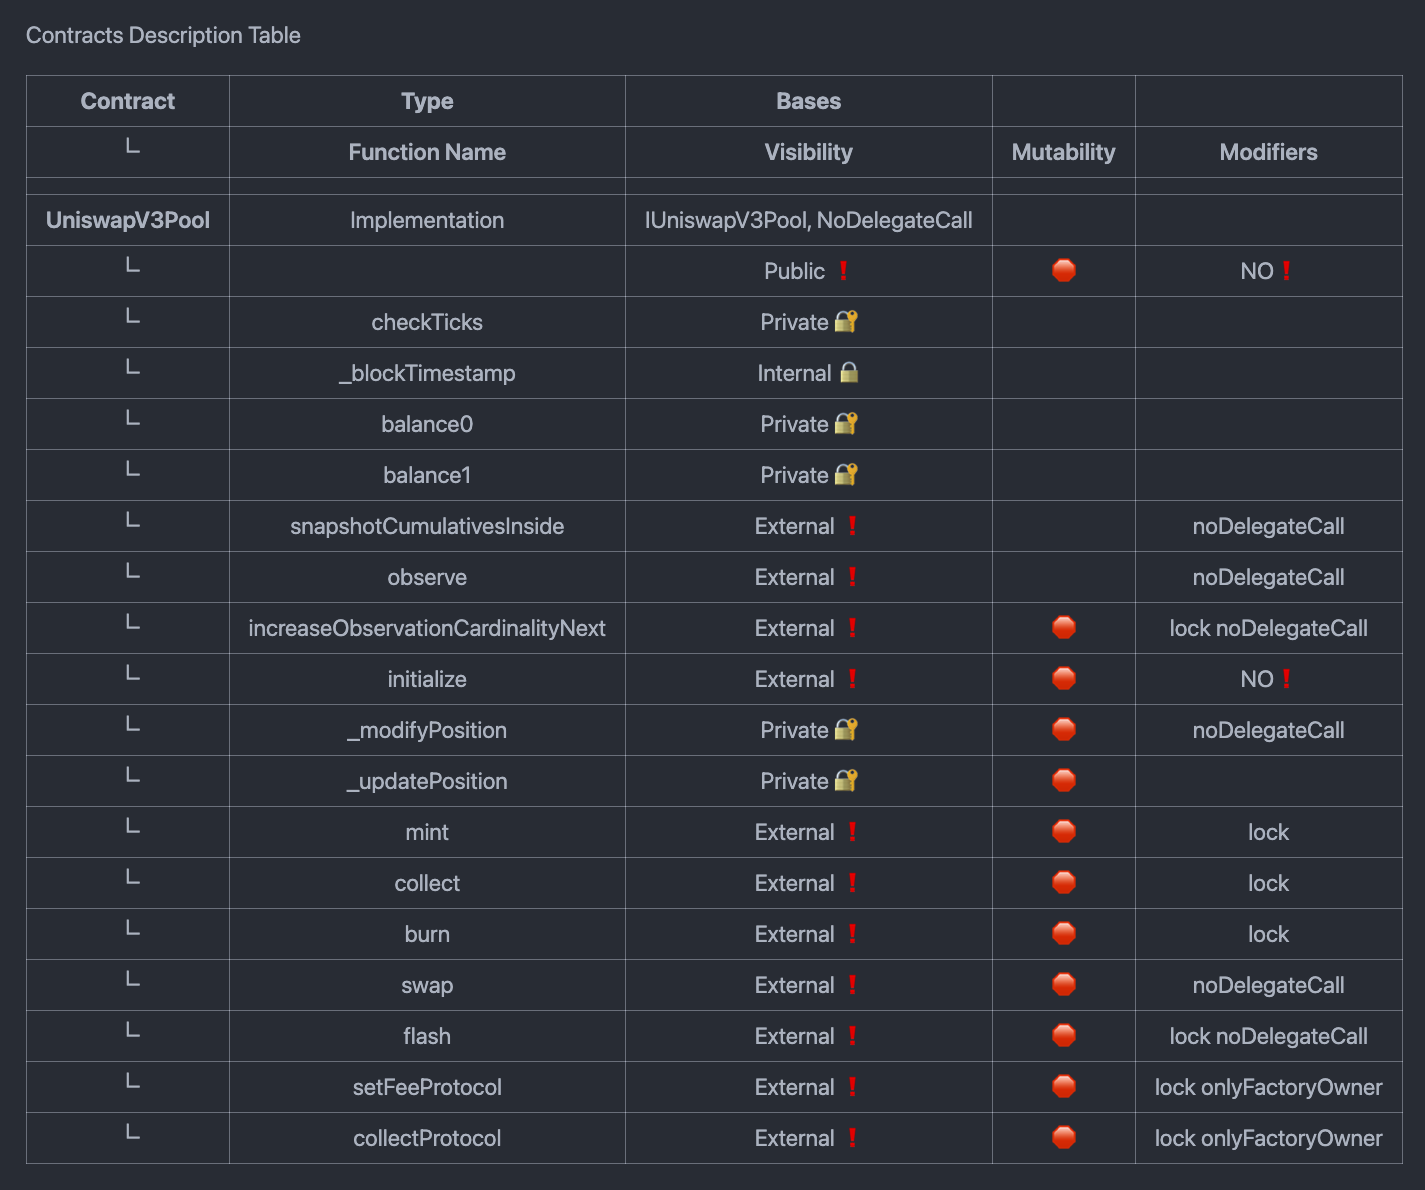Click 'lock onlyFactoryOwner' in setFeeProtocol row
Image resolution: width=1425 pixels, height=1190 pixels.
1268,1087
